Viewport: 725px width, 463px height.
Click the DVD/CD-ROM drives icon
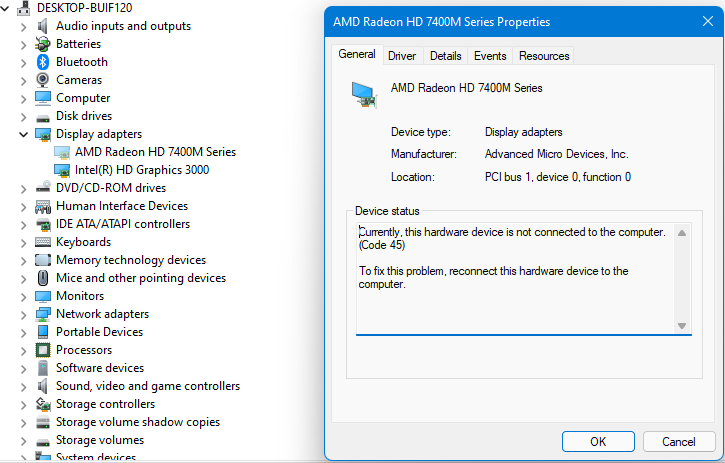[x=43, y=187]
